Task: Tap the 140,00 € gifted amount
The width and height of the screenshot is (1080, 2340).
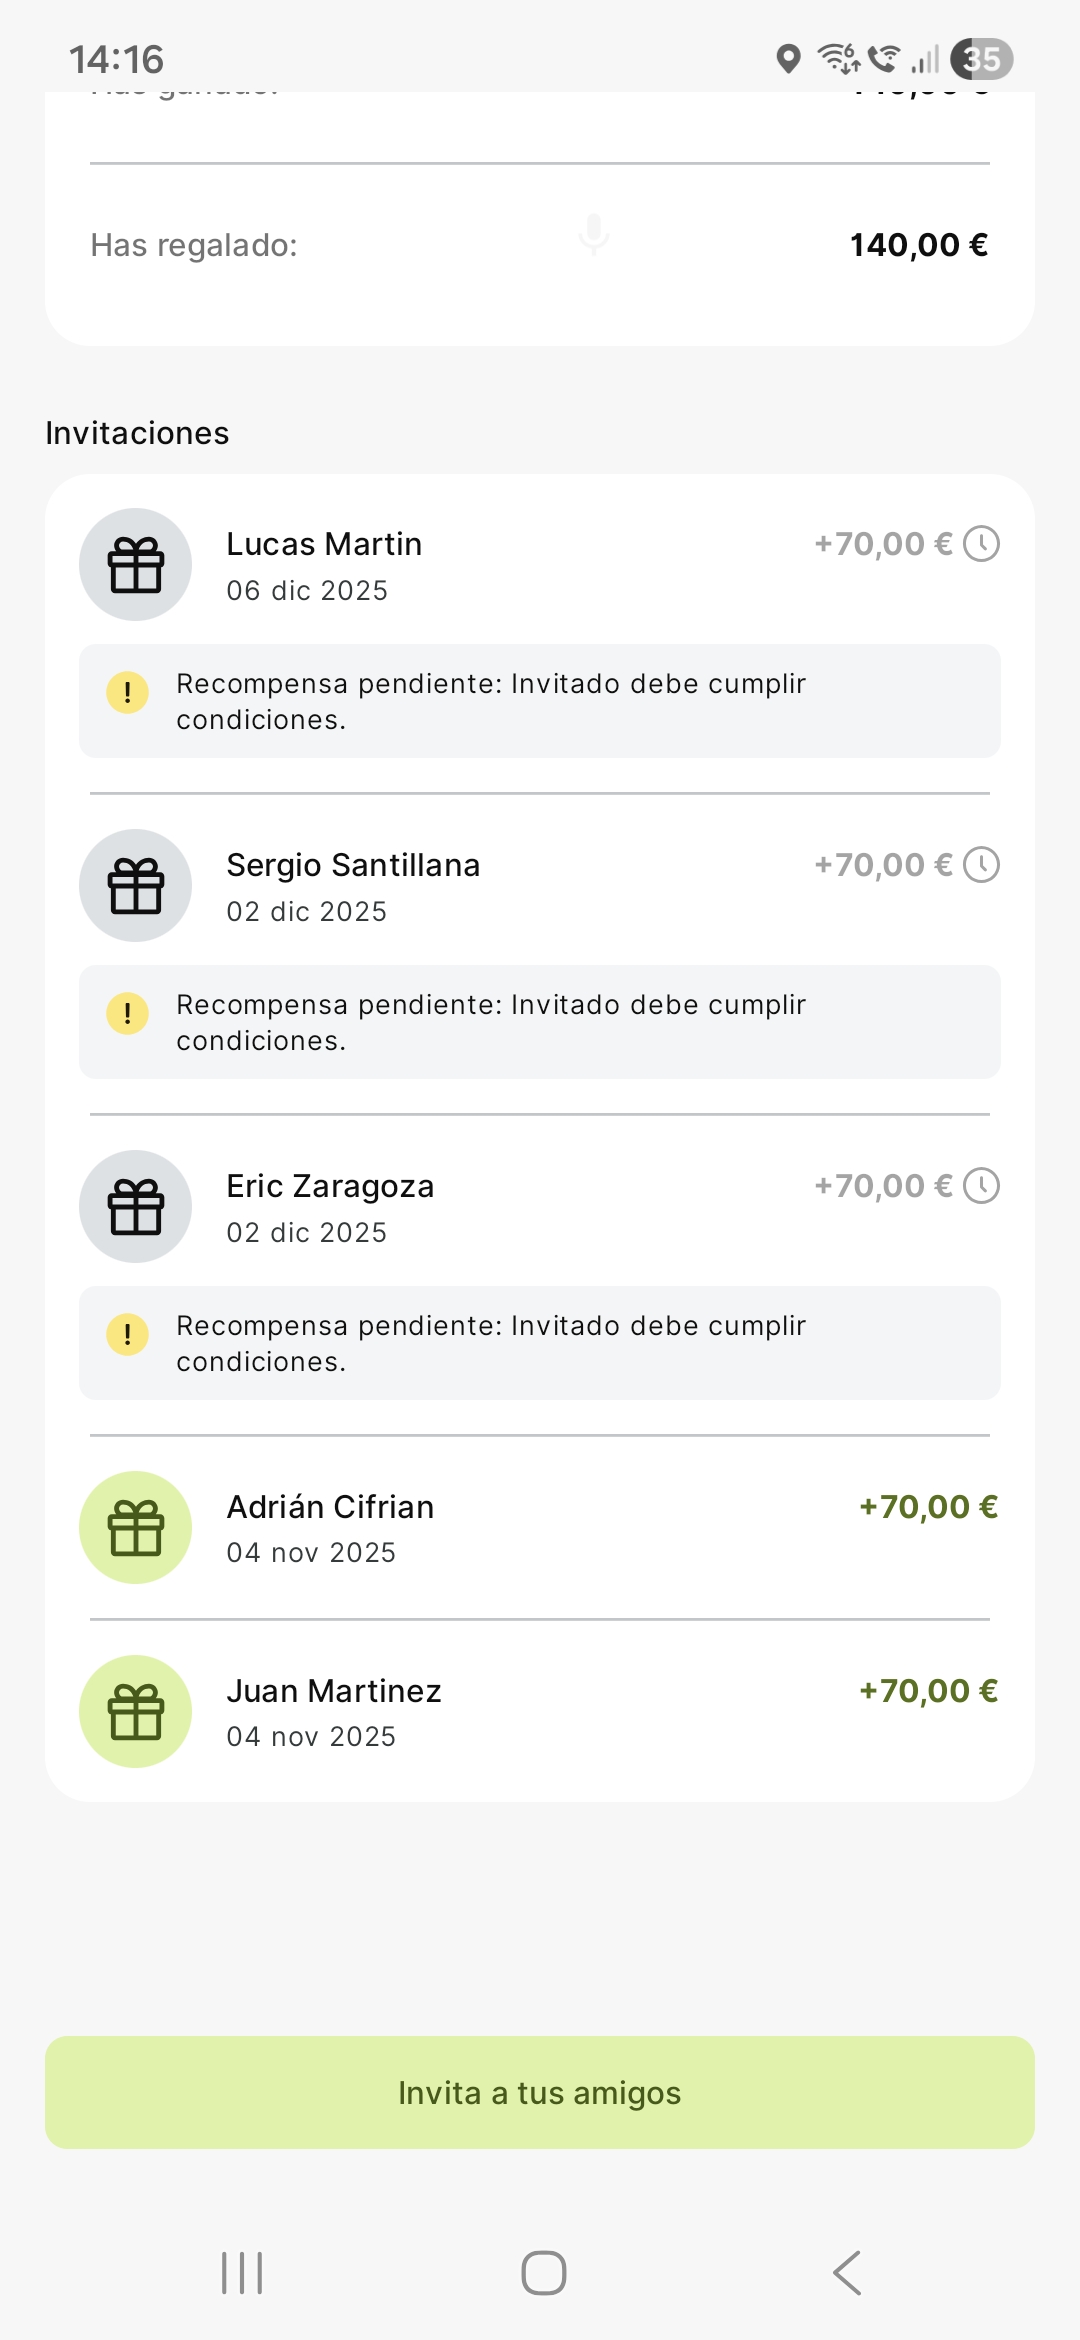Action: (x=918, y=245)
